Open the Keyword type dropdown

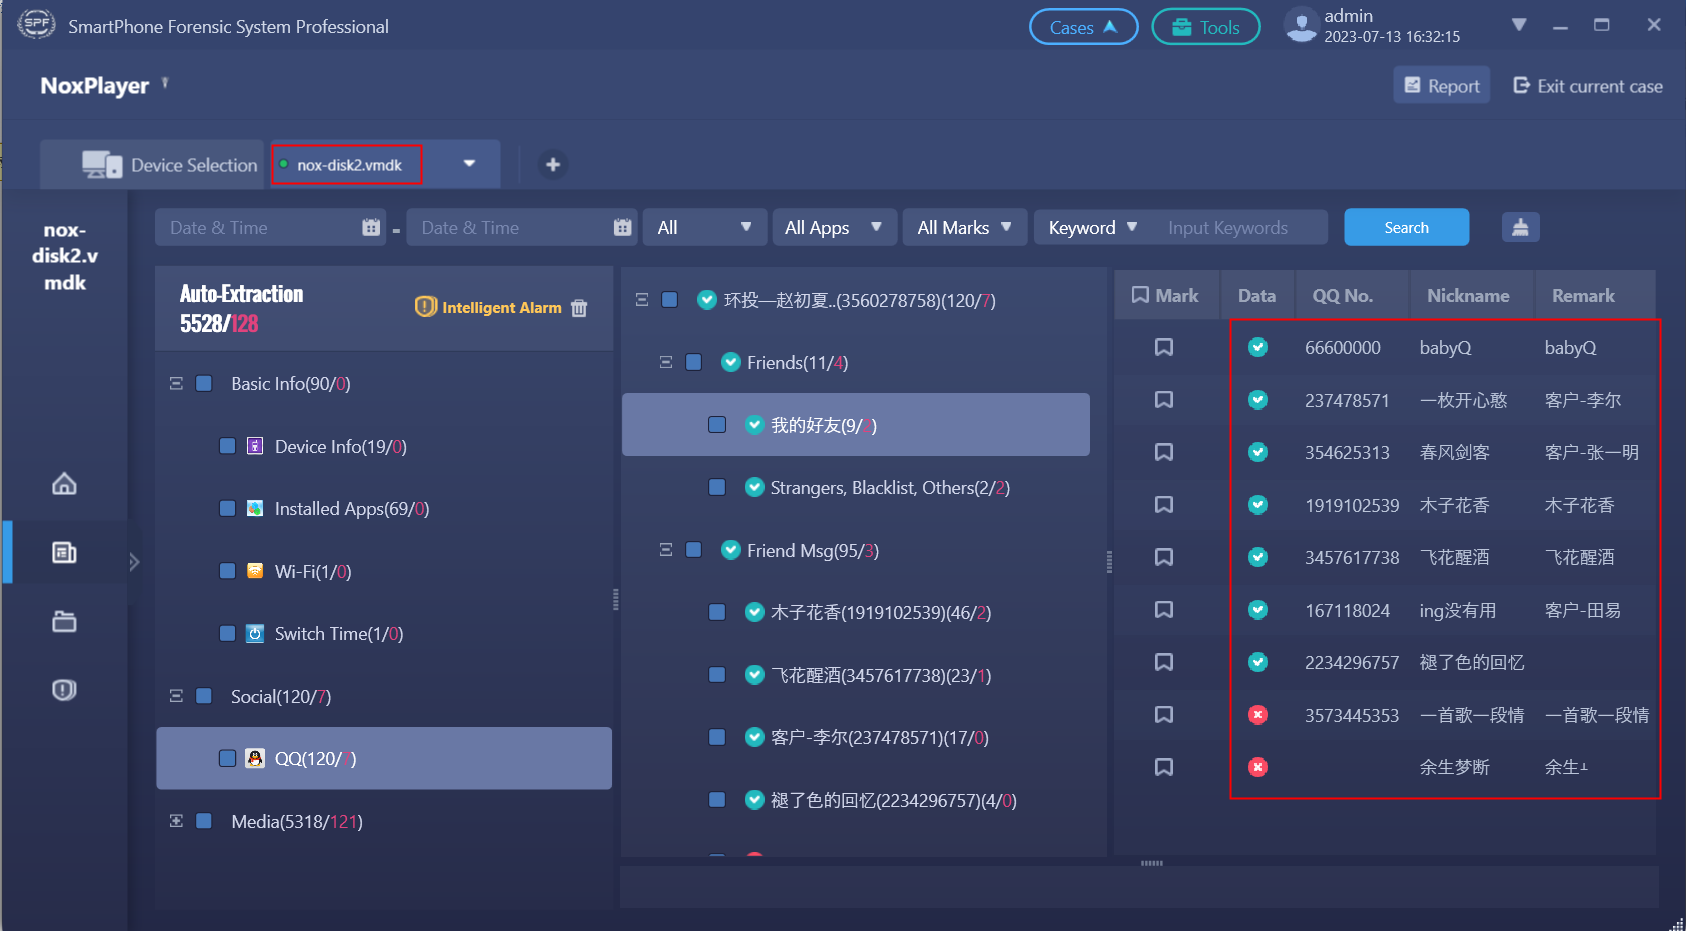pyautogui.click(x=1092, y=227)
